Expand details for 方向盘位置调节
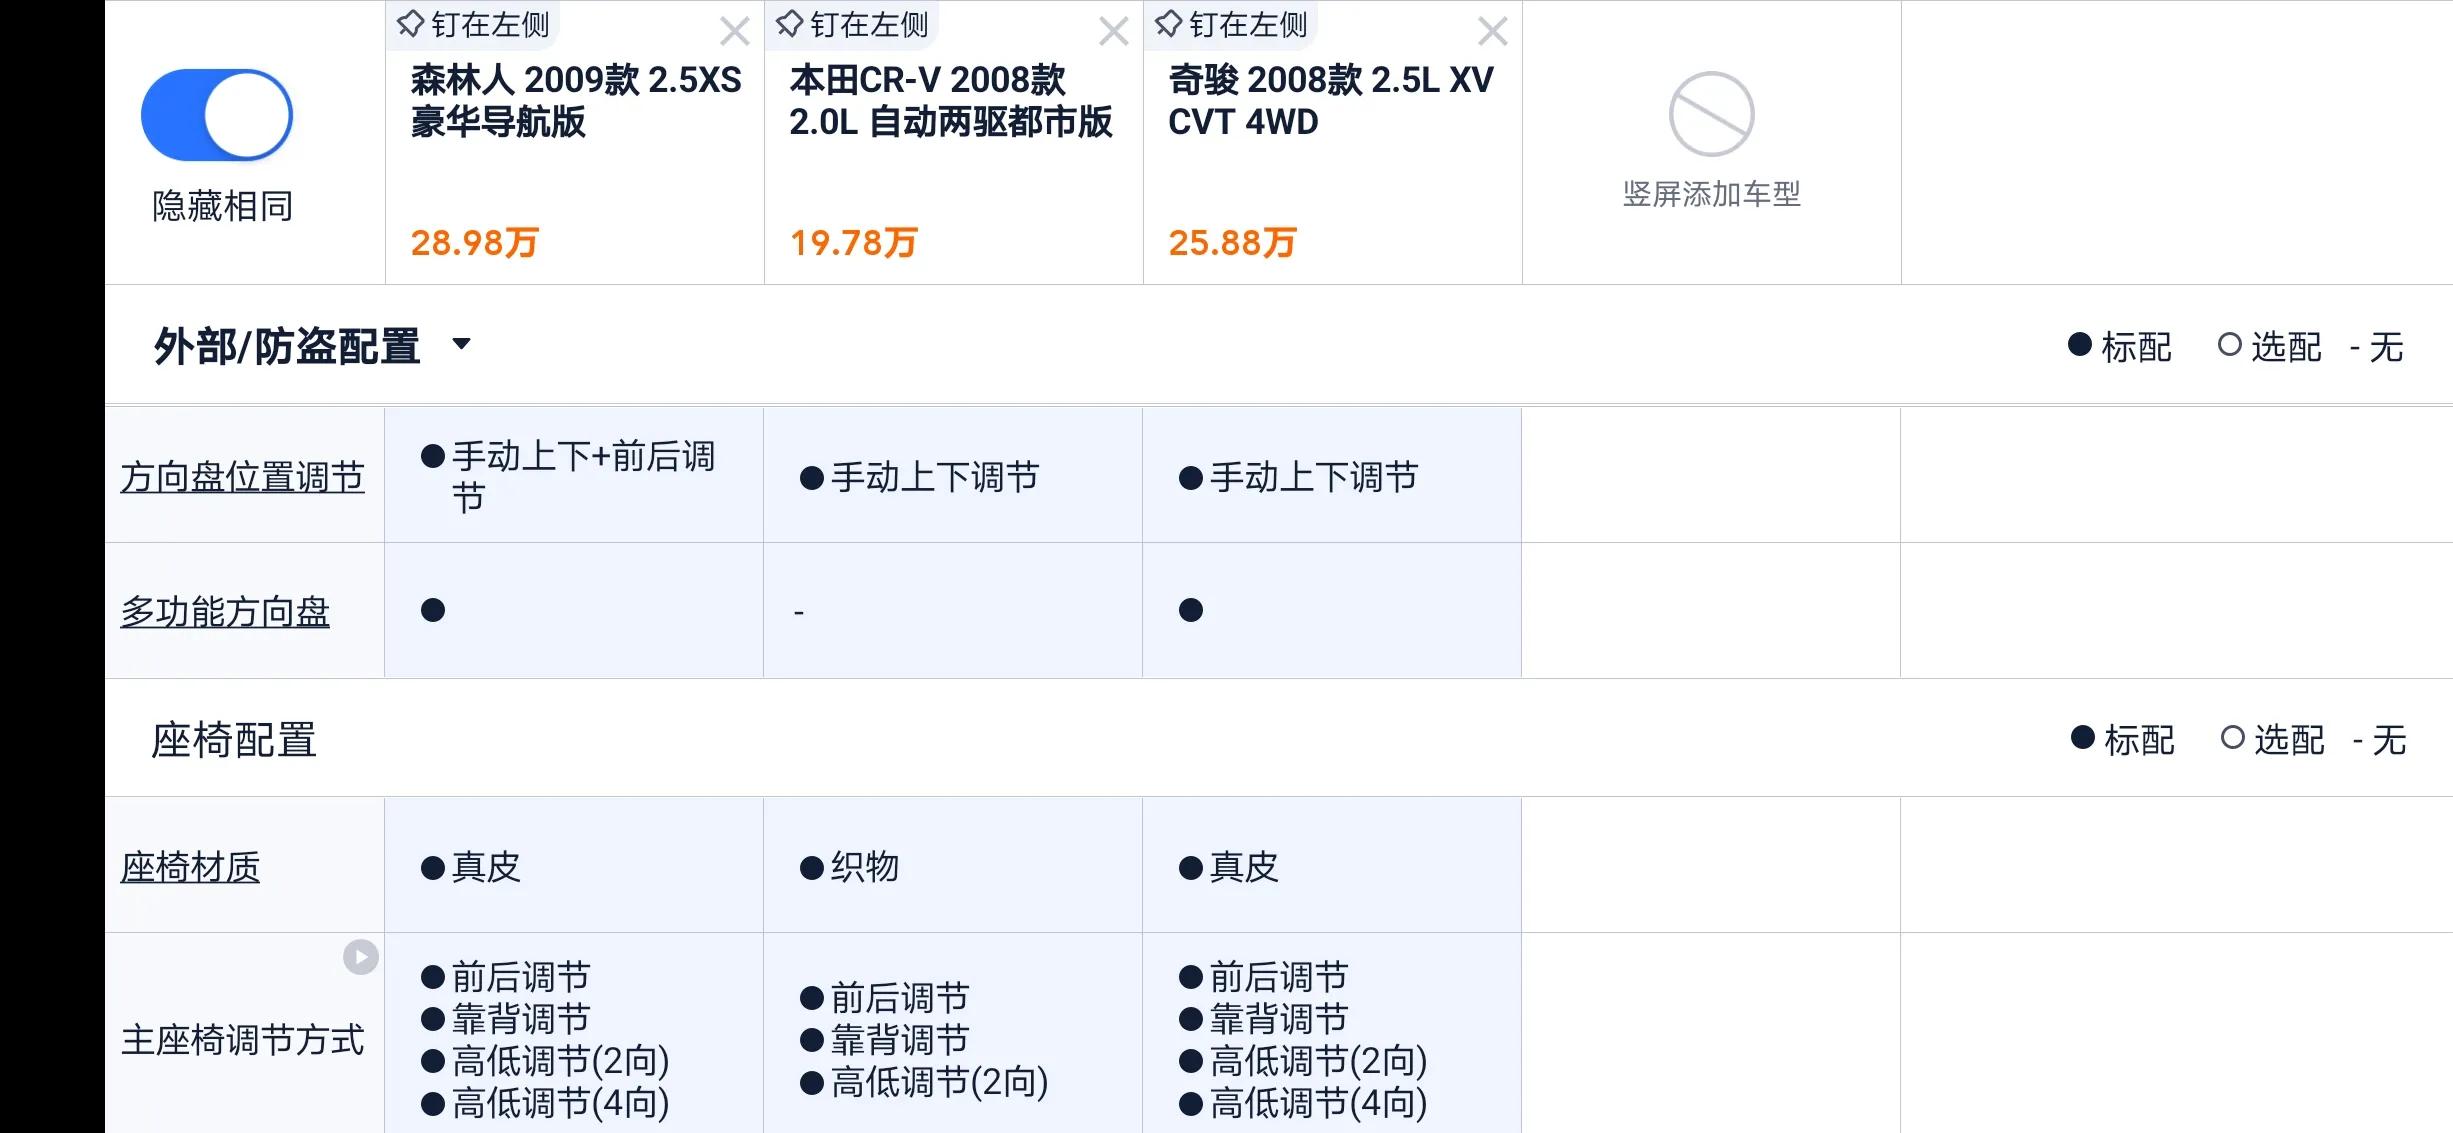 (x=243, y=475)
